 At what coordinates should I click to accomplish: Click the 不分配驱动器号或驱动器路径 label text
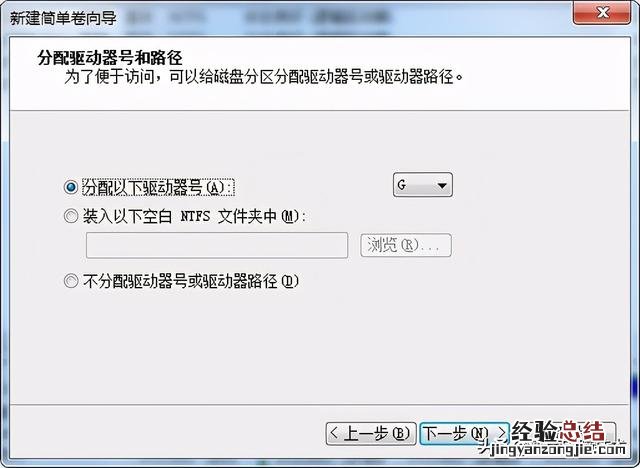pos(191,281)
